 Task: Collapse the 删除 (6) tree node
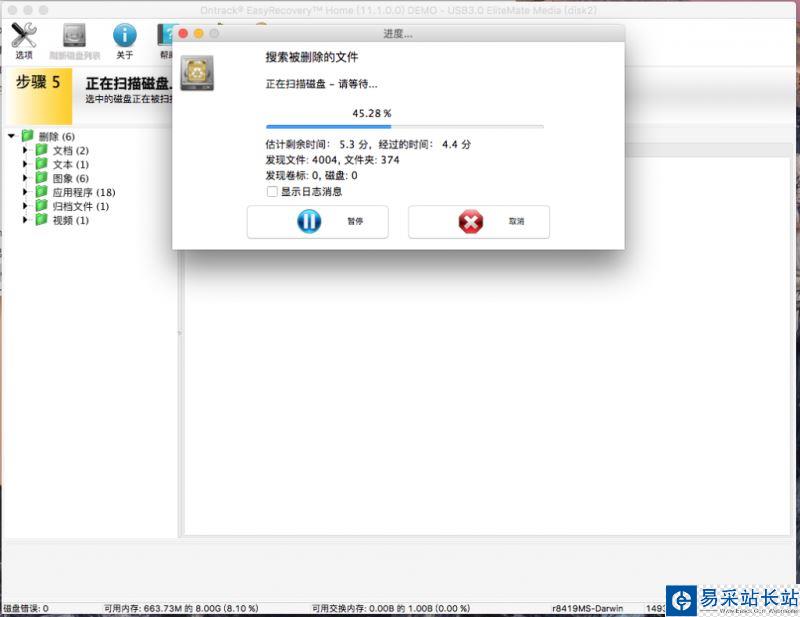click(x=11, y=136)
